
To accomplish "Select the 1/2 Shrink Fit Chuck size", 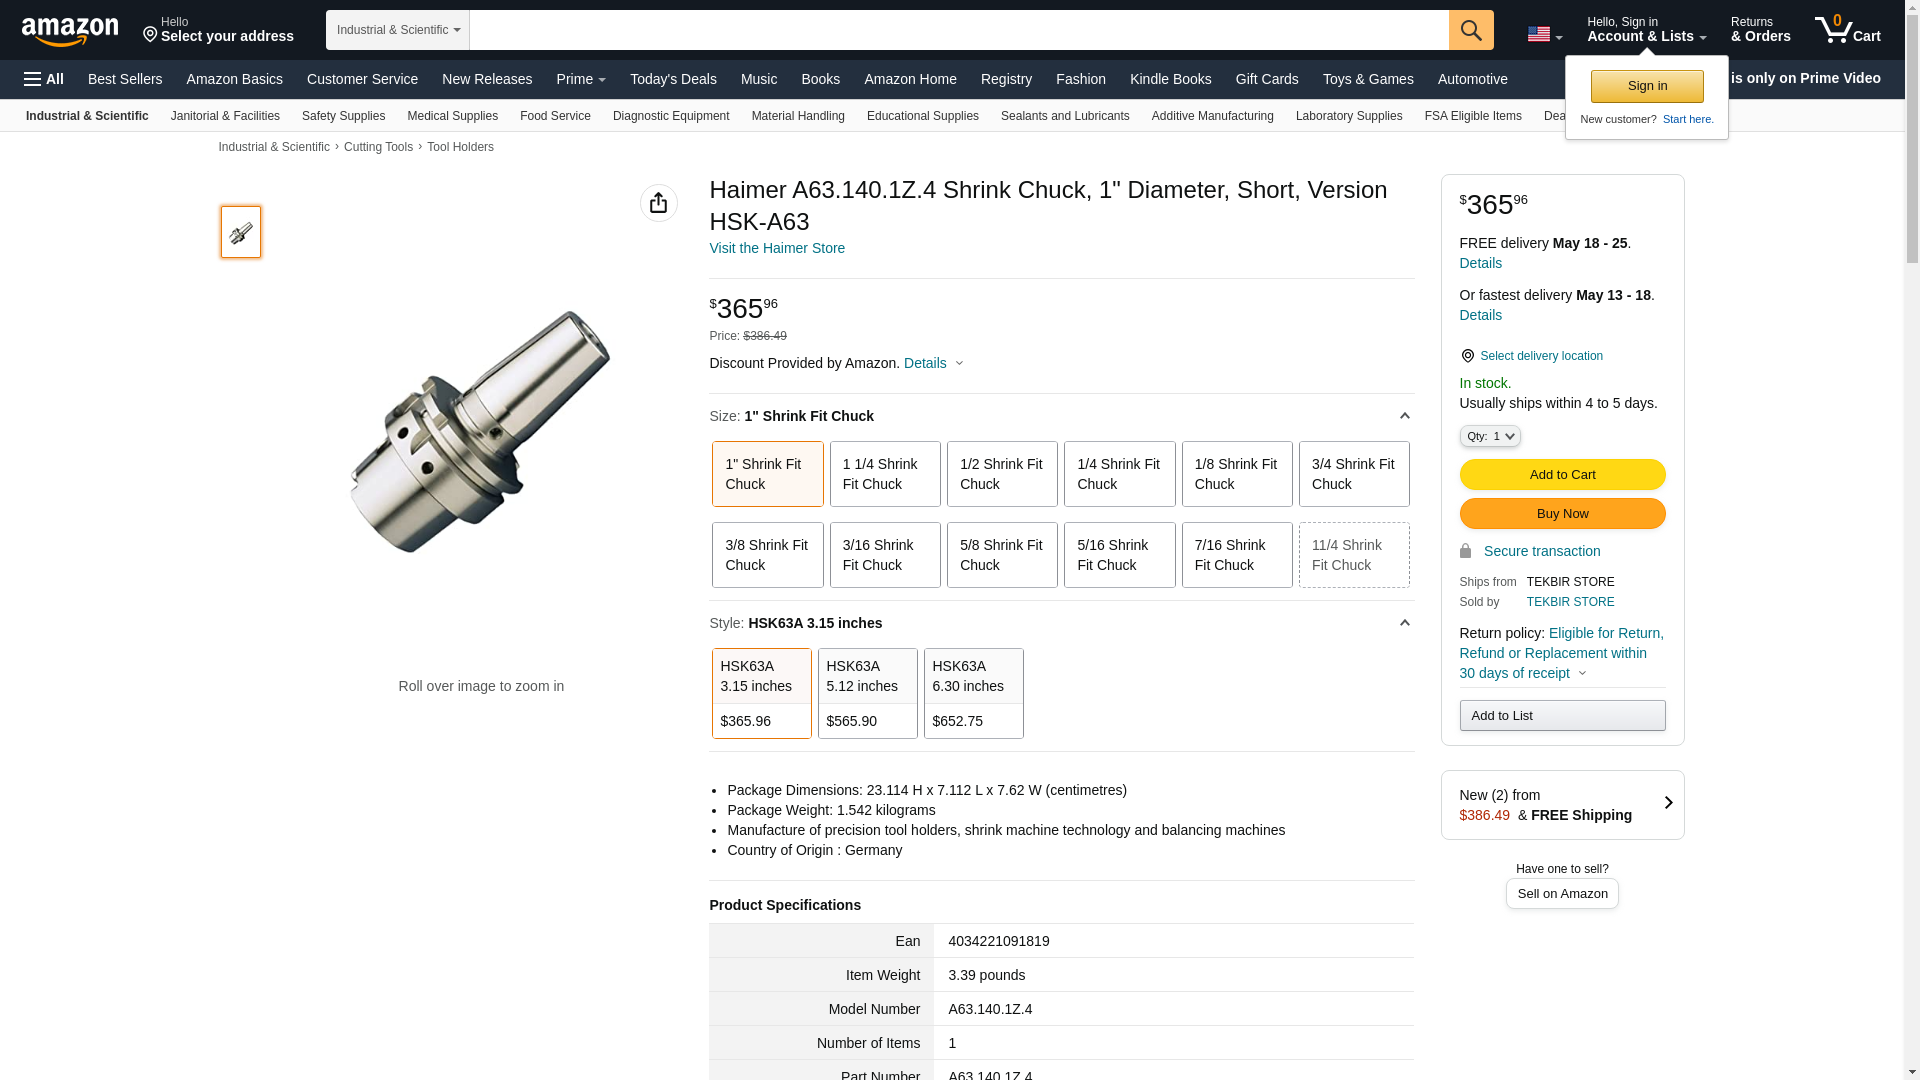I will [1001, 474].
